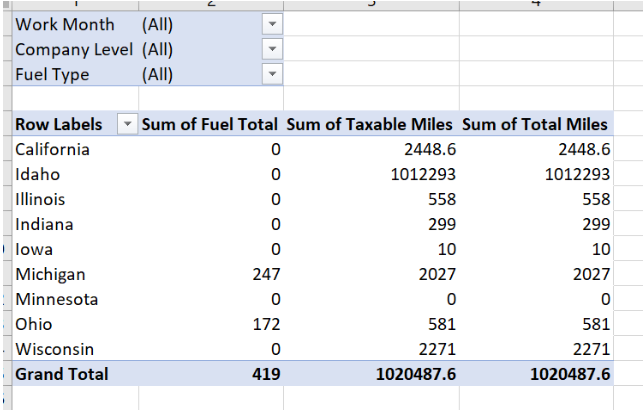Viewport: 644px width, 410px height.
Task: Open the Work Month filter dropdown
Action: (x=272, y=24)
